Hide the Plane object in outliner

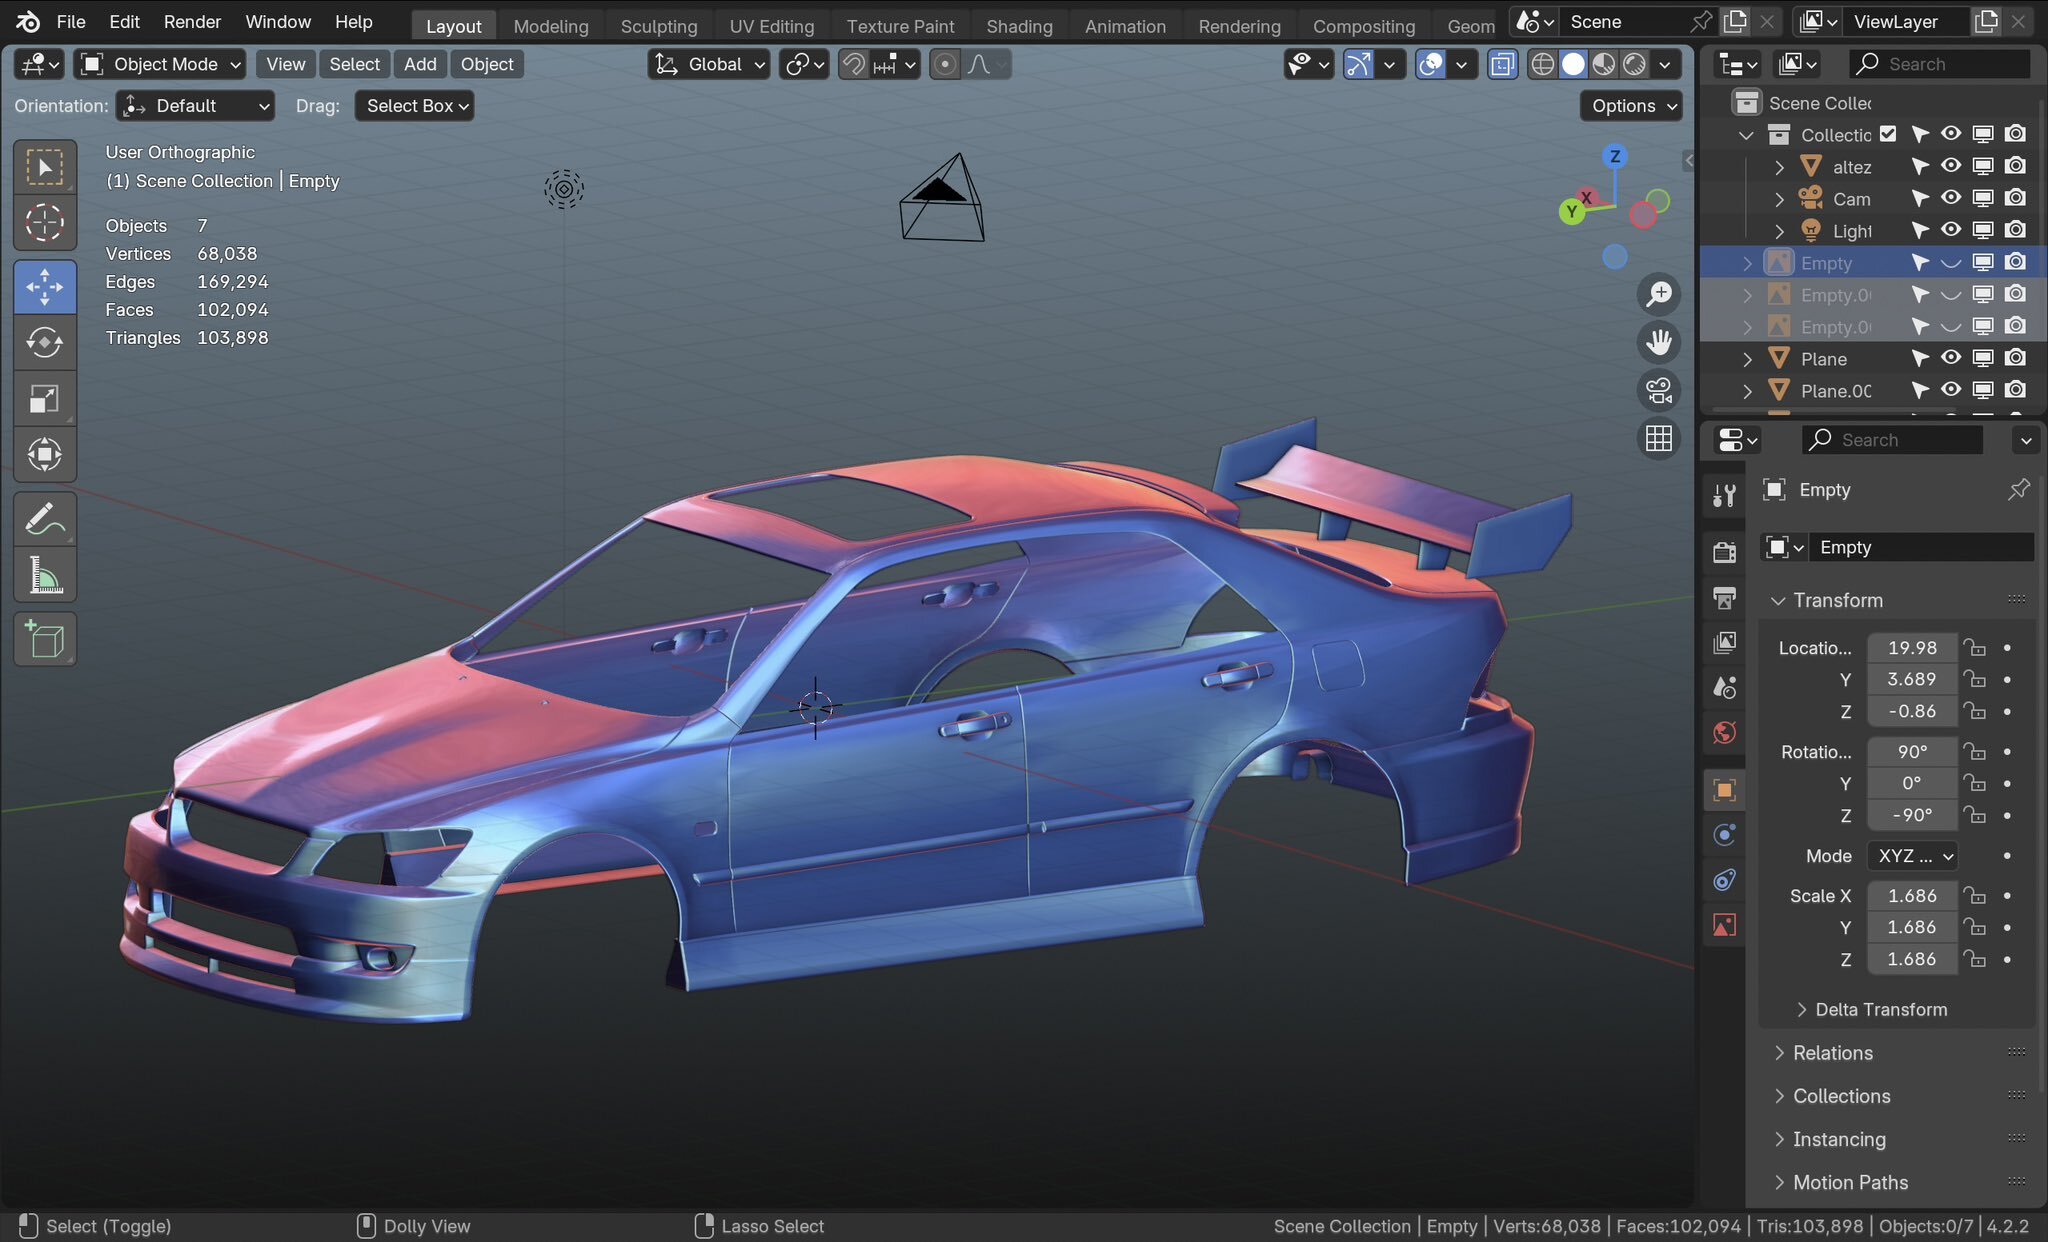[1950, 358]
